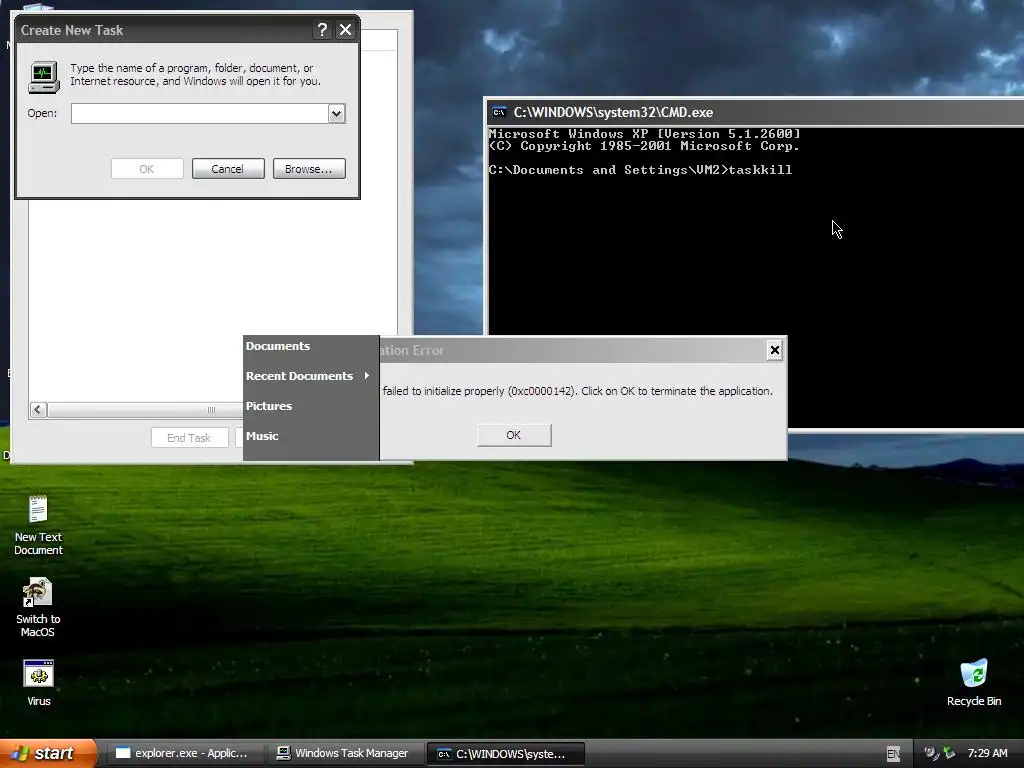This screenshot has height=768, width=1024.
Task: Click the taskkill command line in CMD
Action: (x=640, y=170)
